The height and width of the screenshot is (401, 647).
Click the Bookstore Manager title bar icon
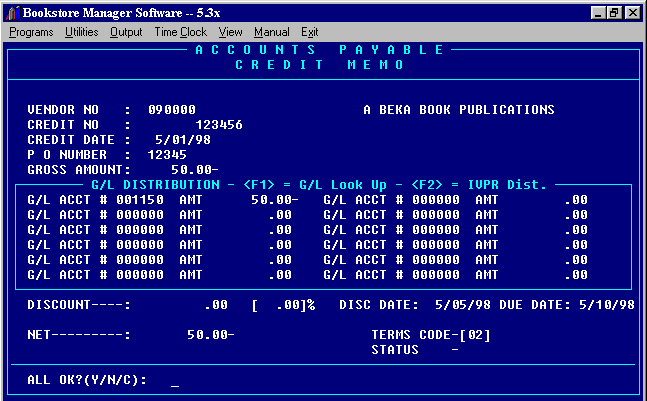[x=11, y=12]
